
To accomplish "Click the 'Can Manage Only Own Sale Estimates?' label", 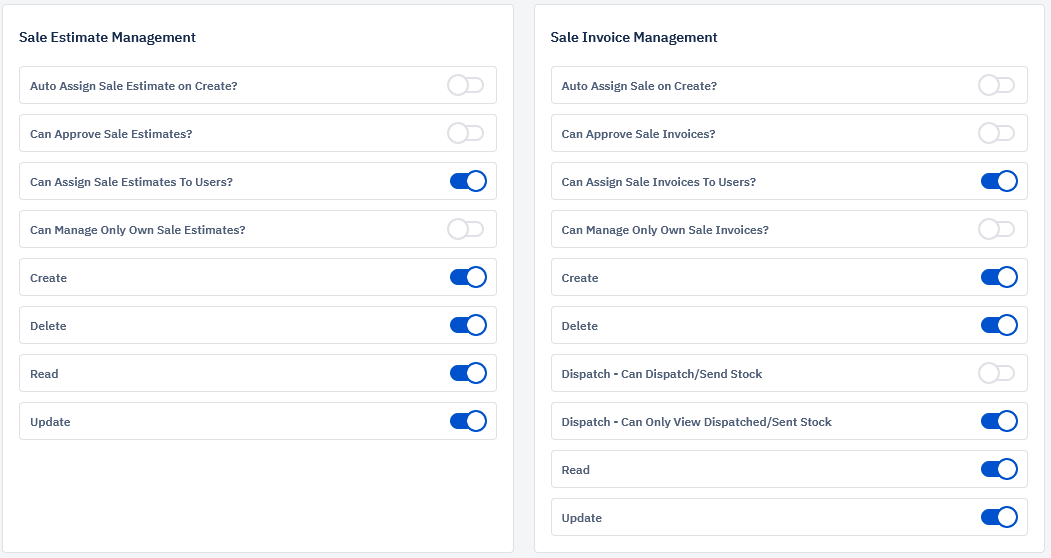I will [137, 230].
